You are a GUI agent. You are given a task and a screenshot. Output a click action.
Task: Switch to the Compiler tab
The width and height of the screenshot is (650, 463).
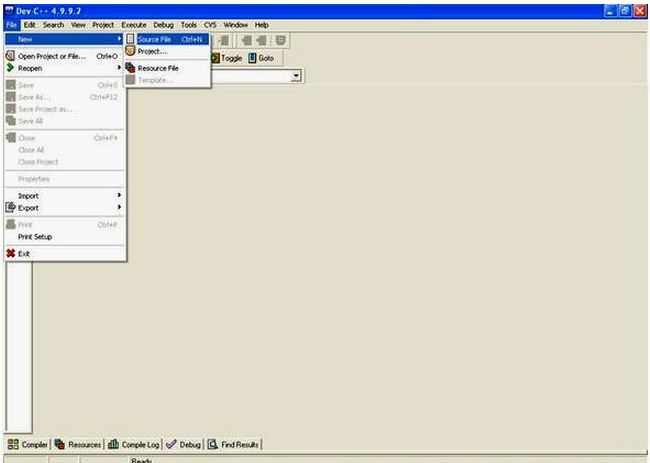click(27, 444)
